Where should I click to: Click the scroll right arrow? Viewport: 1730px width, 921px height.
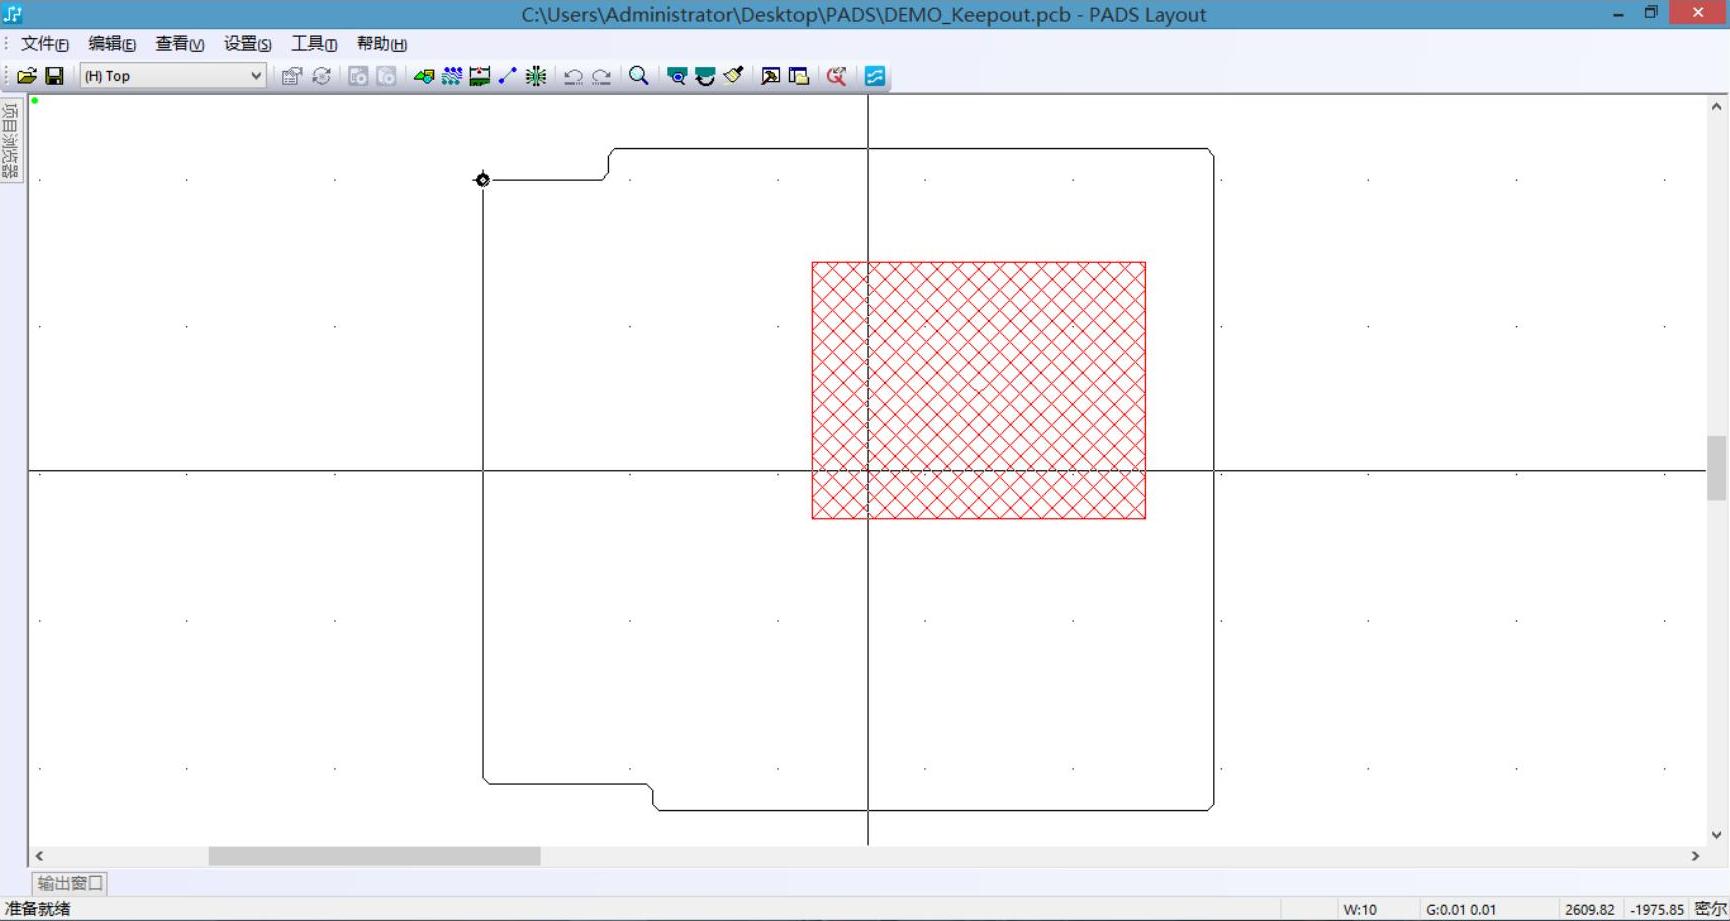click(x=1696, y=856)
